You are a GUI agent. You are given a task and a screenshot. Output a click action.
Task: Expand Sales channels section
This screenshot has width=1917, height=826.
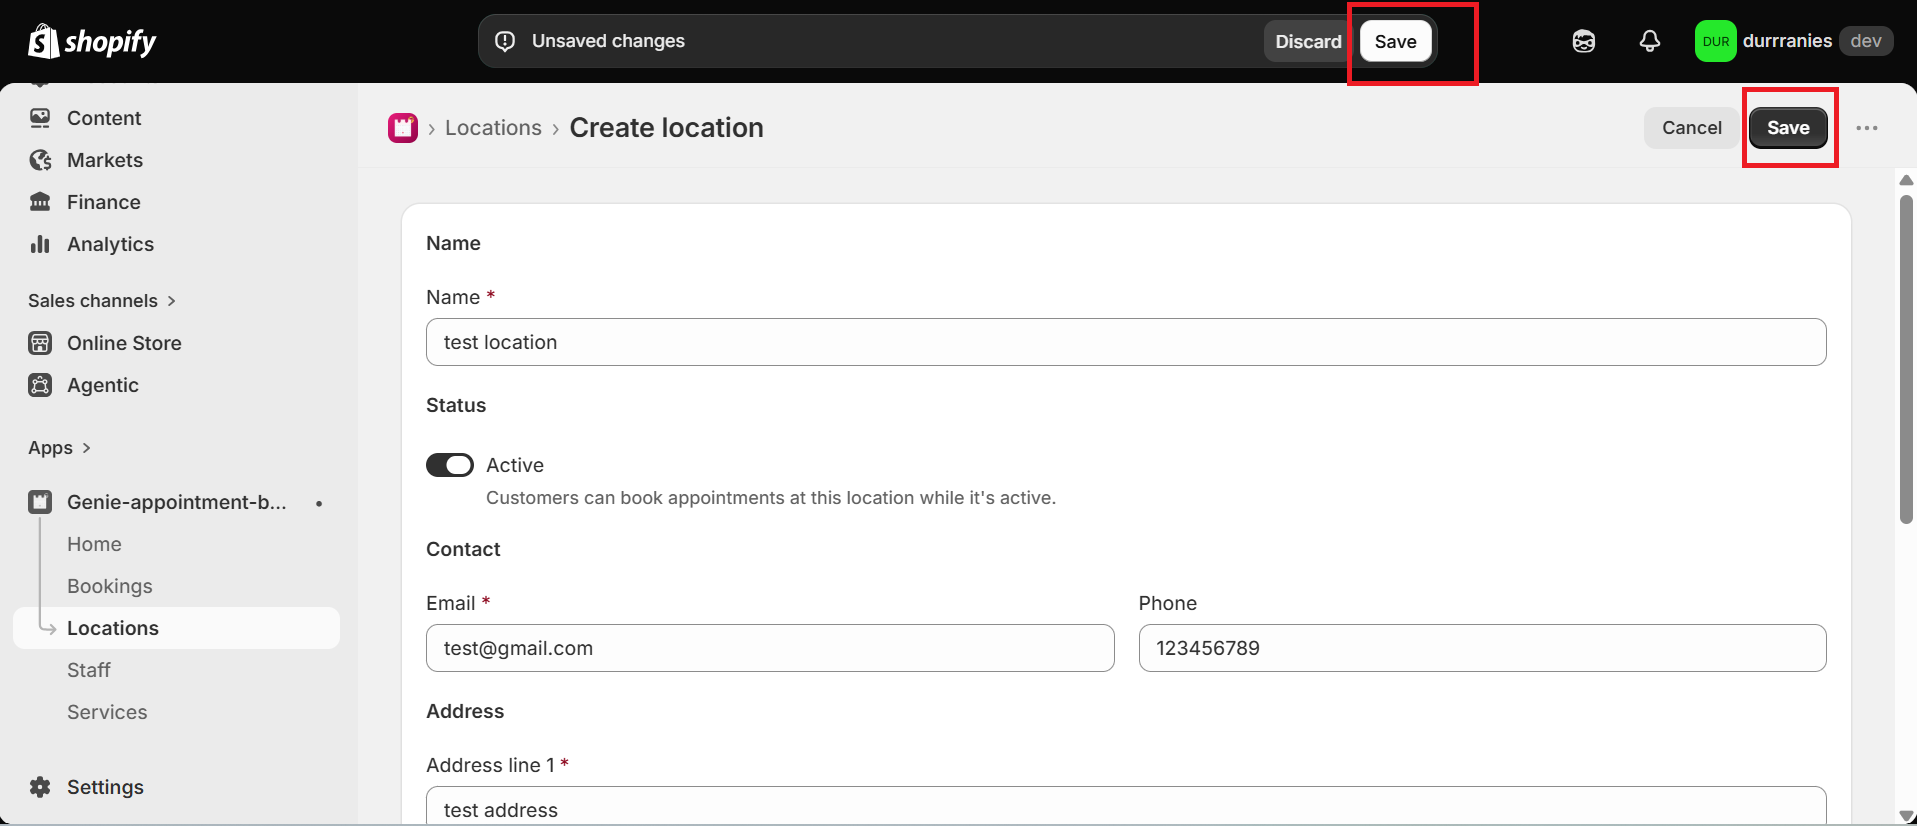[x=102, y=301]
